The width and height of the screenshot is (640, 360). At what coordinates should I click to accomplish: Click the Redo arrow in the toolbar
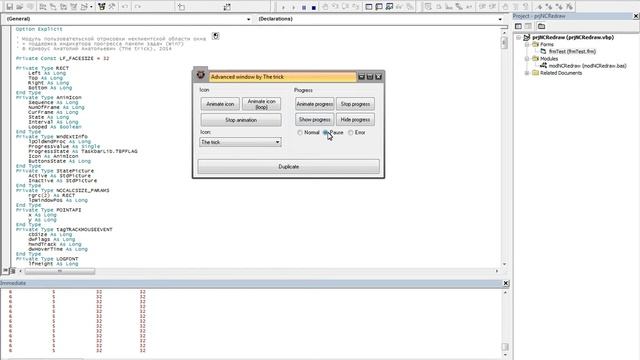click(x=138, y=7)
